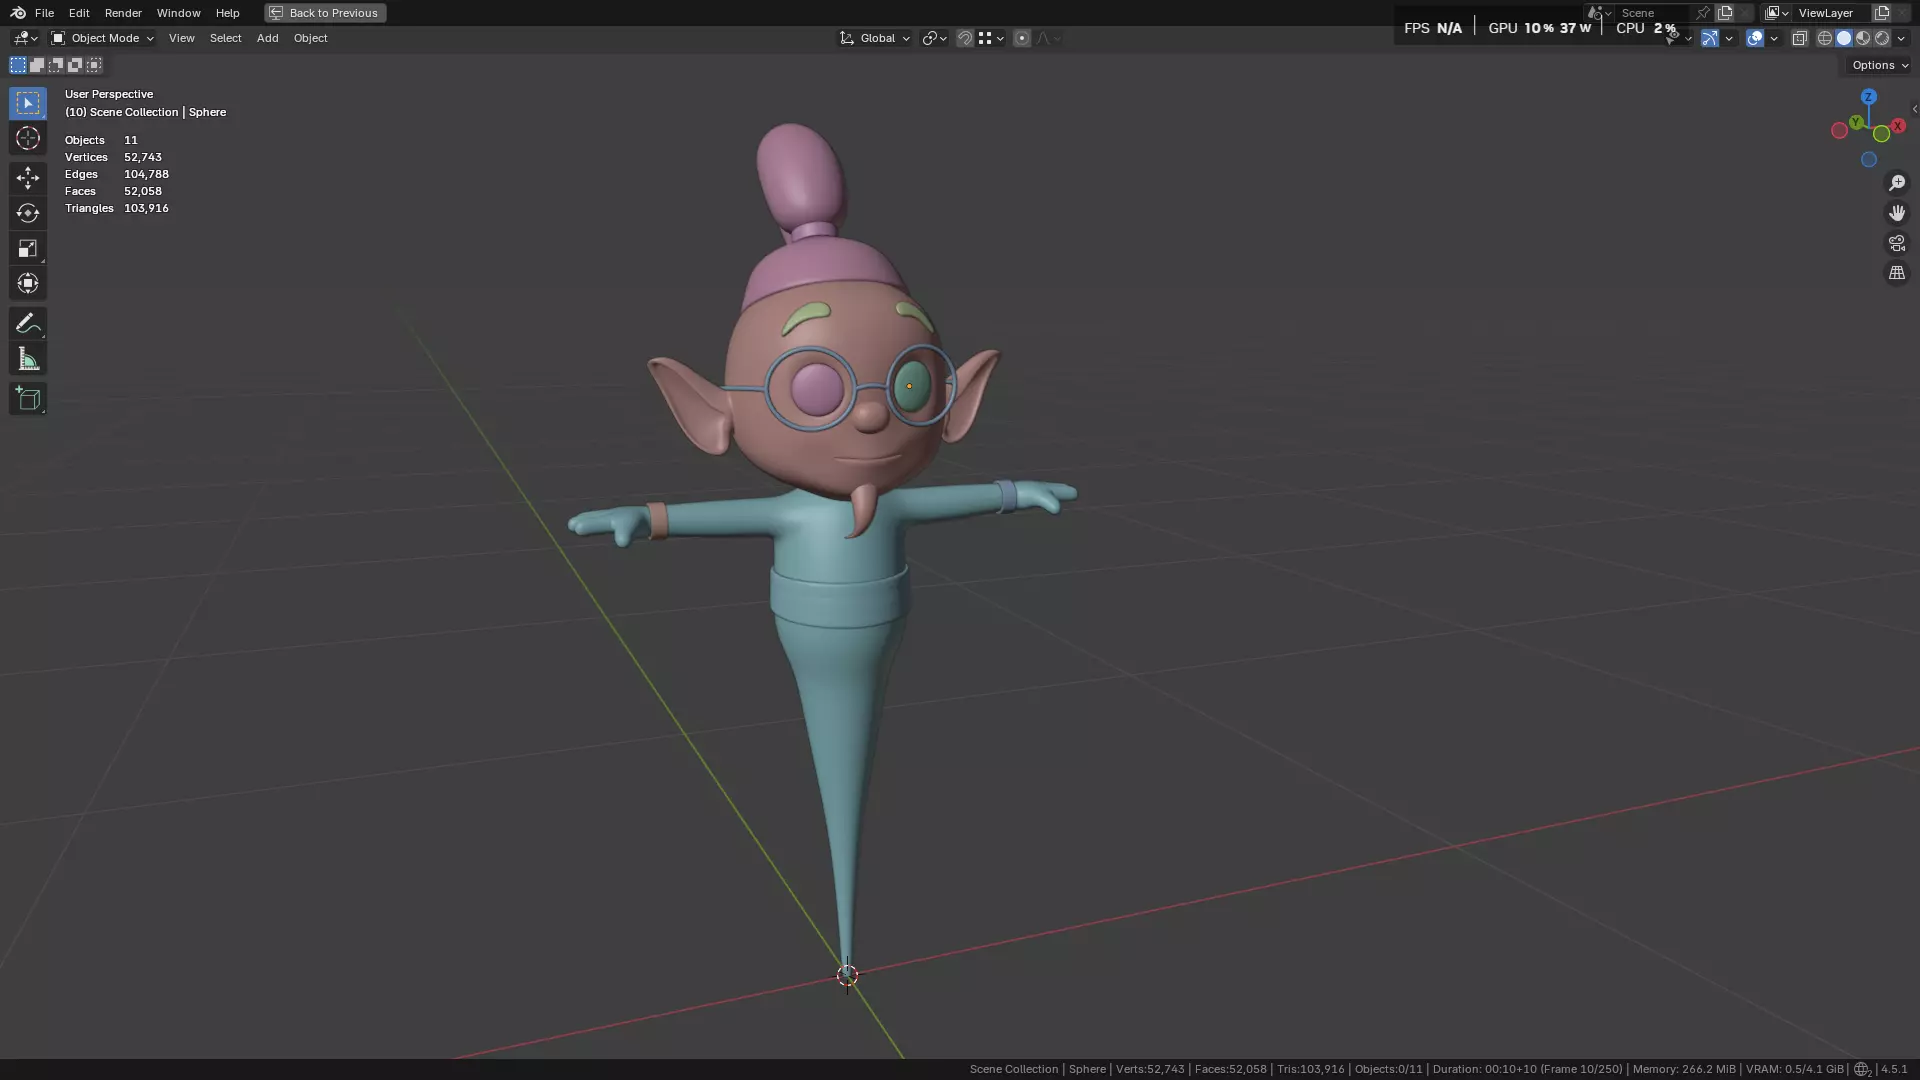
Task: Toggle viewport overlays
Action: point(1755,38)
